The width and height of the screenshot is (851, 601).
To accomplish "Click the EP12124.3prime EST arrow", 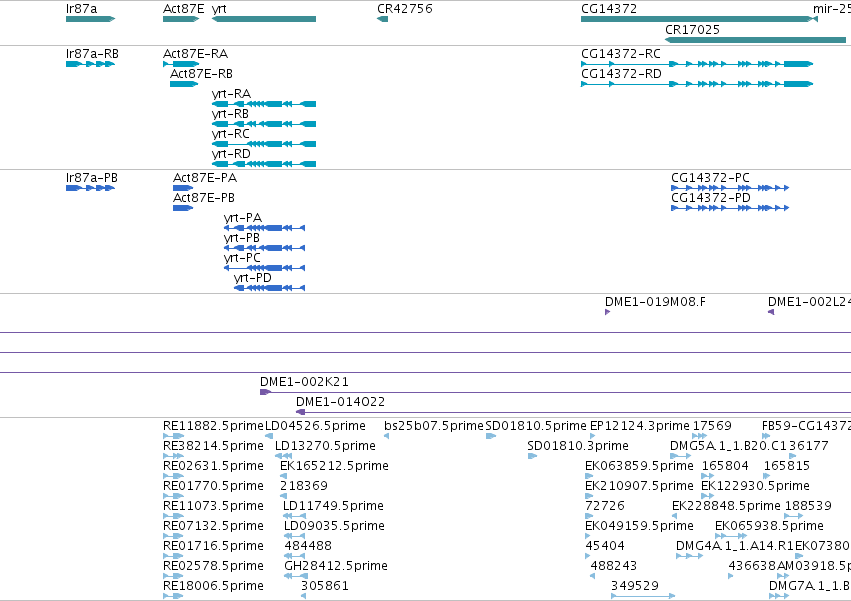I will 592,436.
